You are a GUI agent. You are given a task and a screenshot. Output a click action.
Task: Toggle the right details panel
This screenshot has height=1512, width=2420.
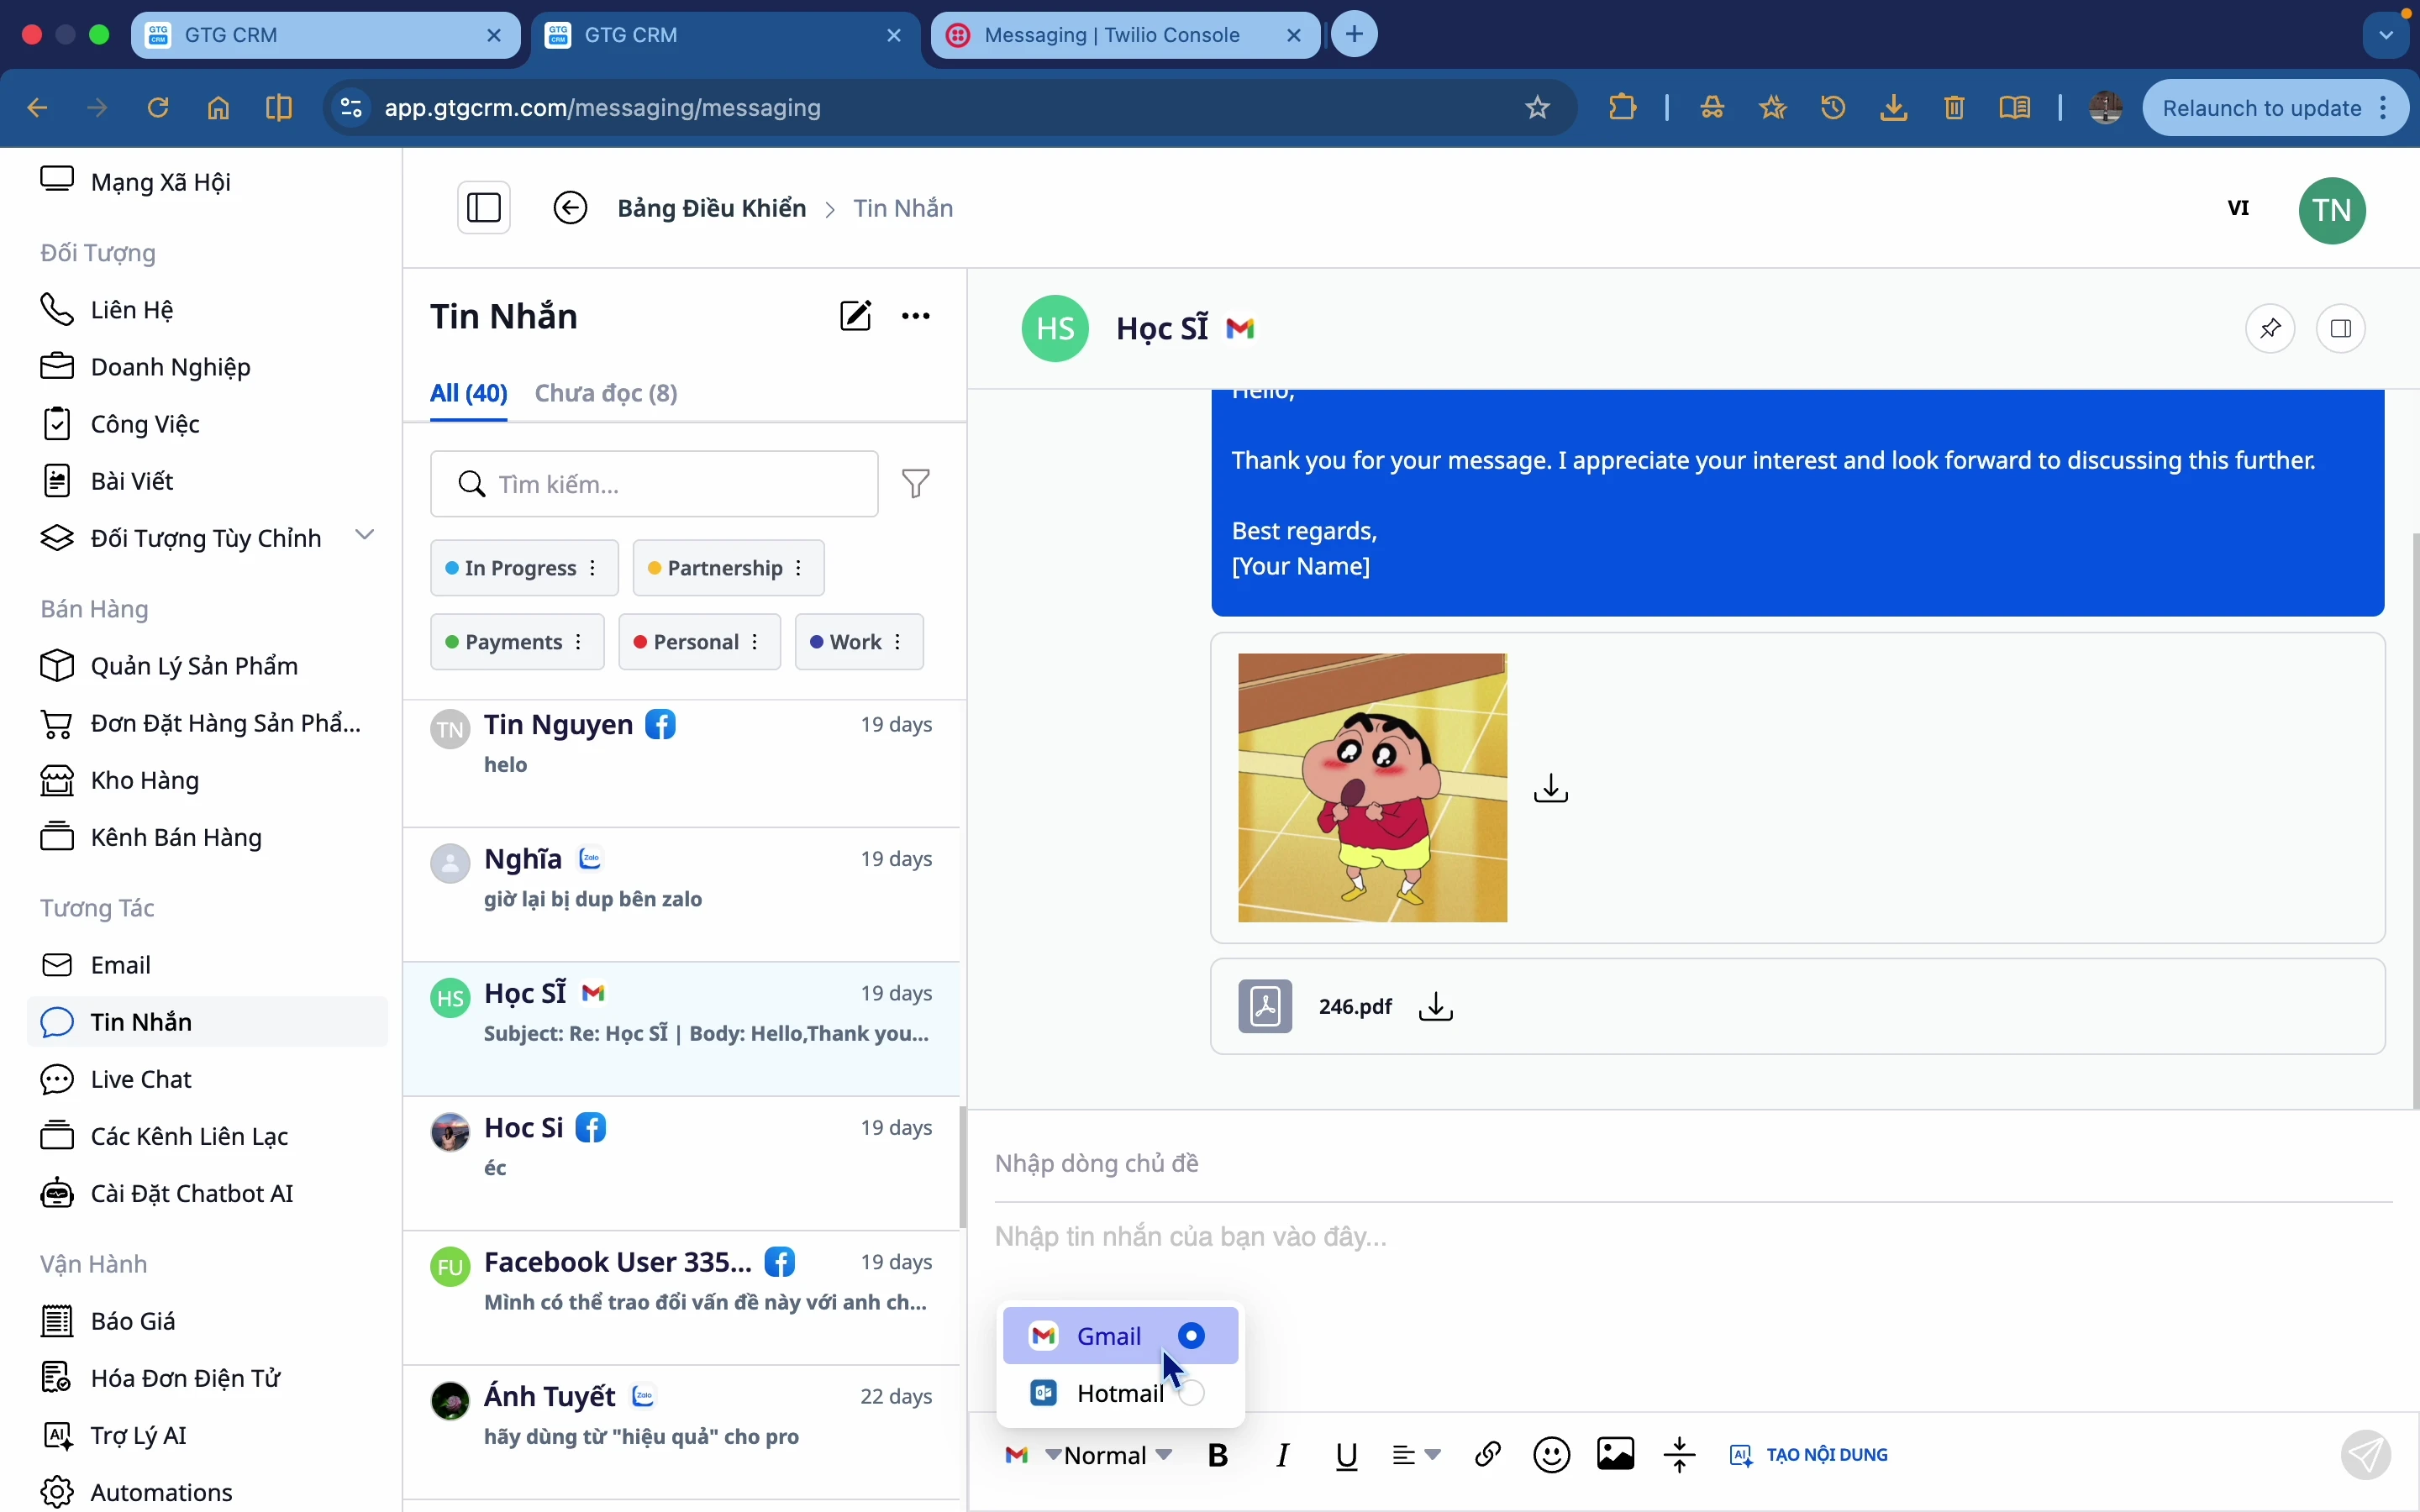click(x=2342, y=329)
